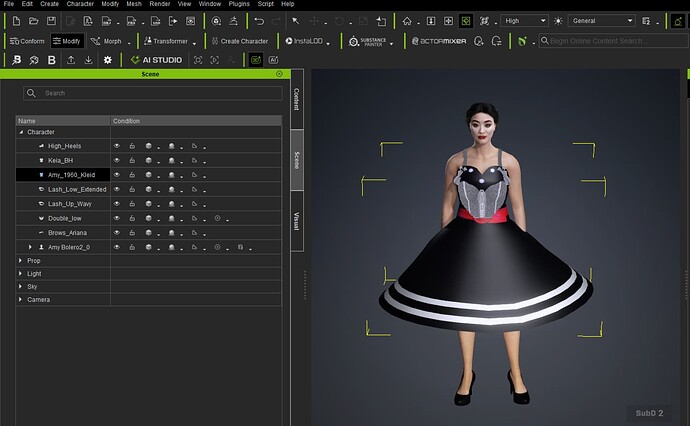Image resolution: width=690 pixels, height=426 pixels.
Task: Open the Script menu
Action: [x=266, y=4]
